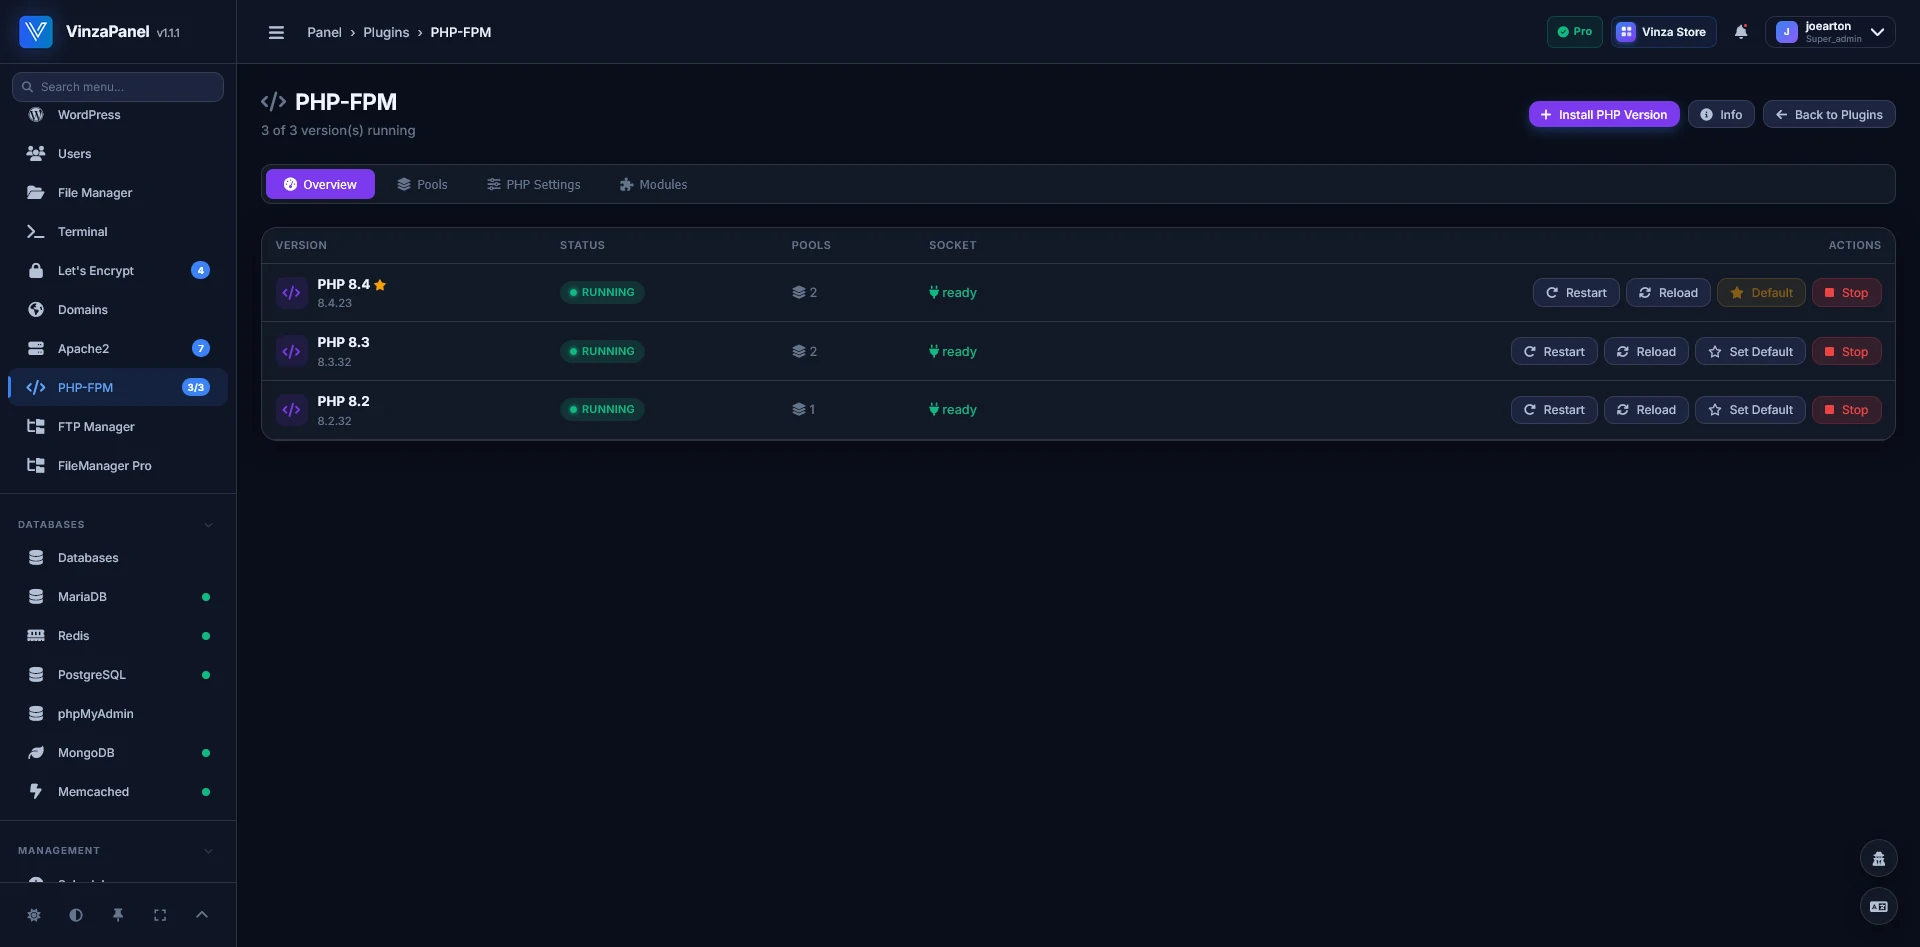Open Redis in the sidebar

pos(118,636)
